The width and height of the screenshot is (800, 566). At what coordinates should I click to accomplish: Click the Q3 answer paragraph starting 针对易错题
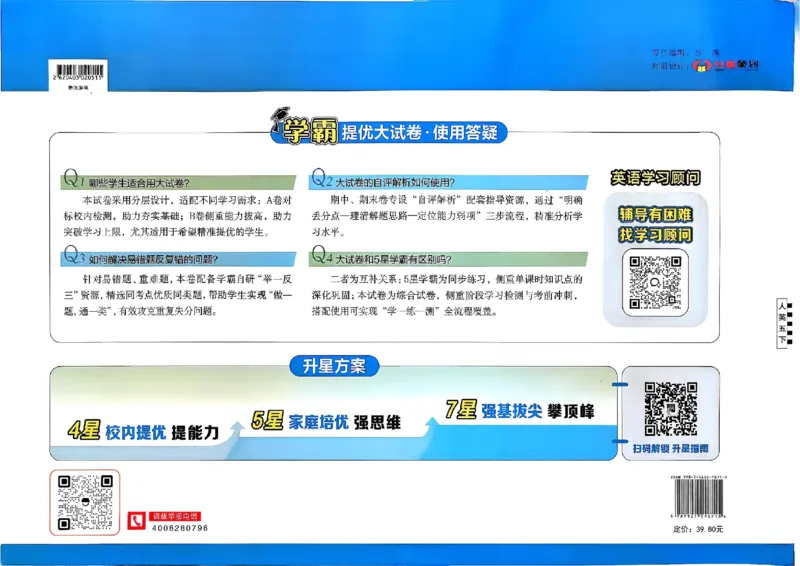[178, 295]
